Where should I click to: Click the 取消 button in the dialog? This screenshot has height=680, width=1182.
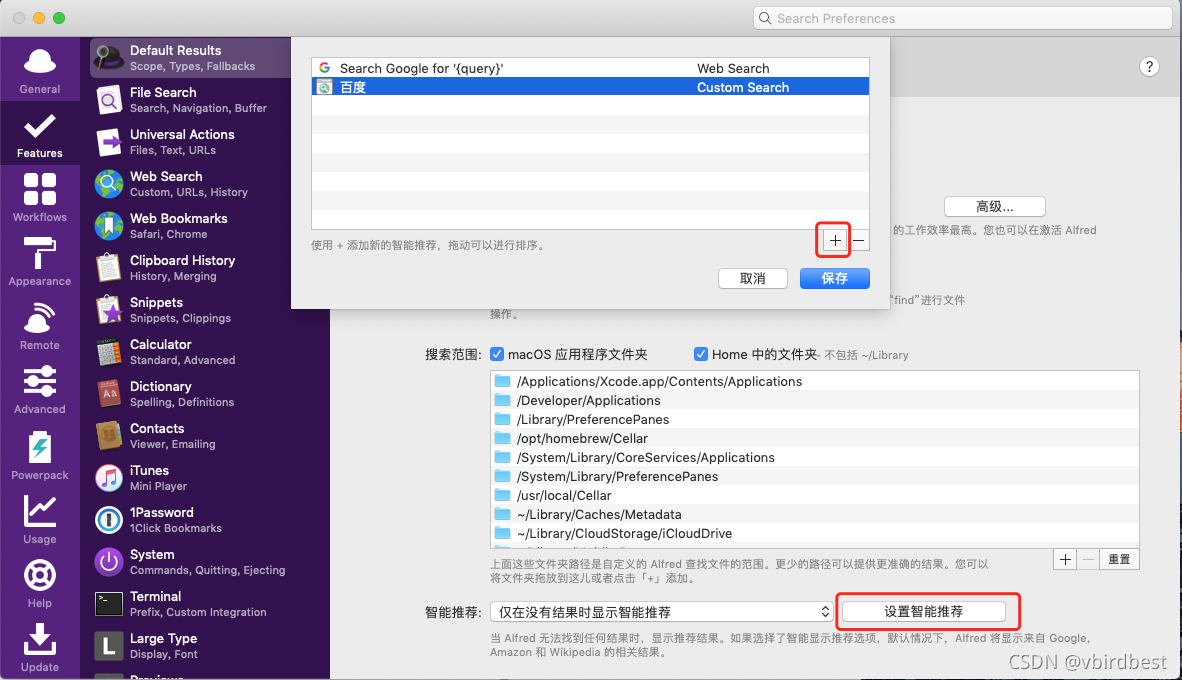coord(752,278)
